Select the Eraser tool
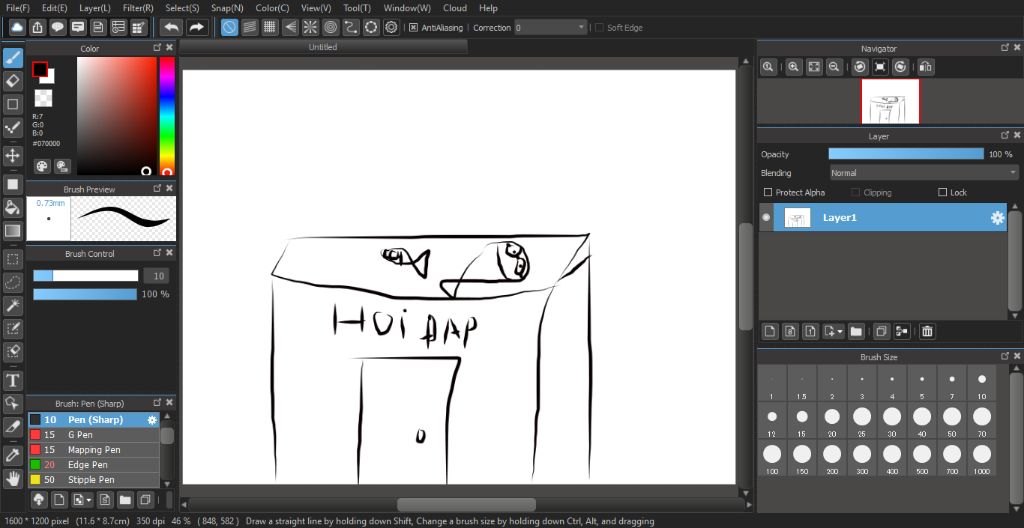Screen dimensions: 1024x528 click(12, 81)
